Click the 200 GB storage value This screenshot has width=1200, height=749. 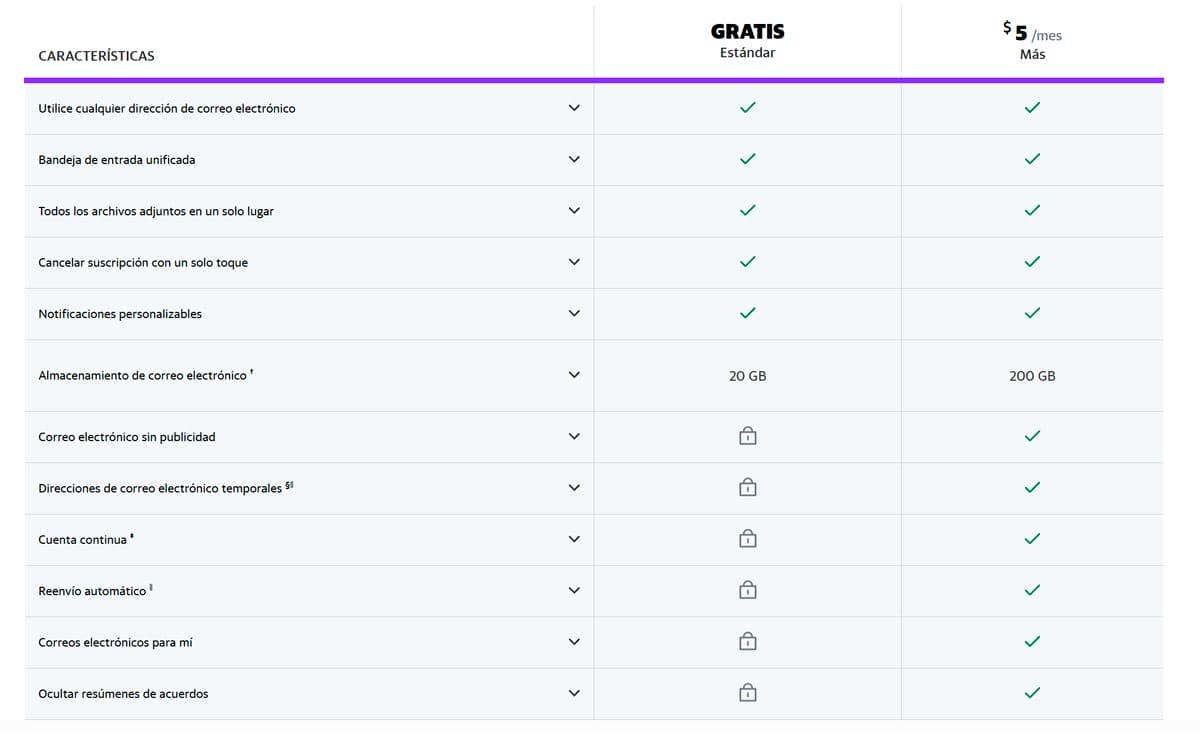1032,376
